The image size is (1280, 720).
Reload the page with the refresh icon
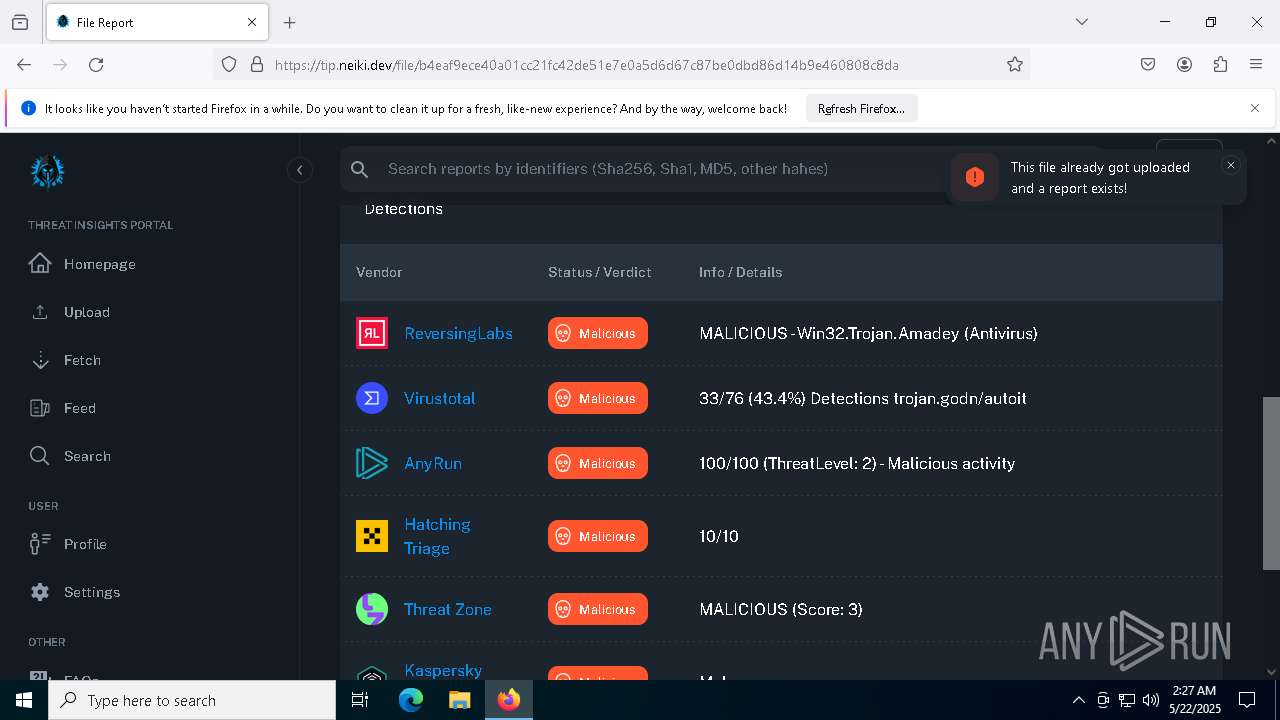[96, 64]
